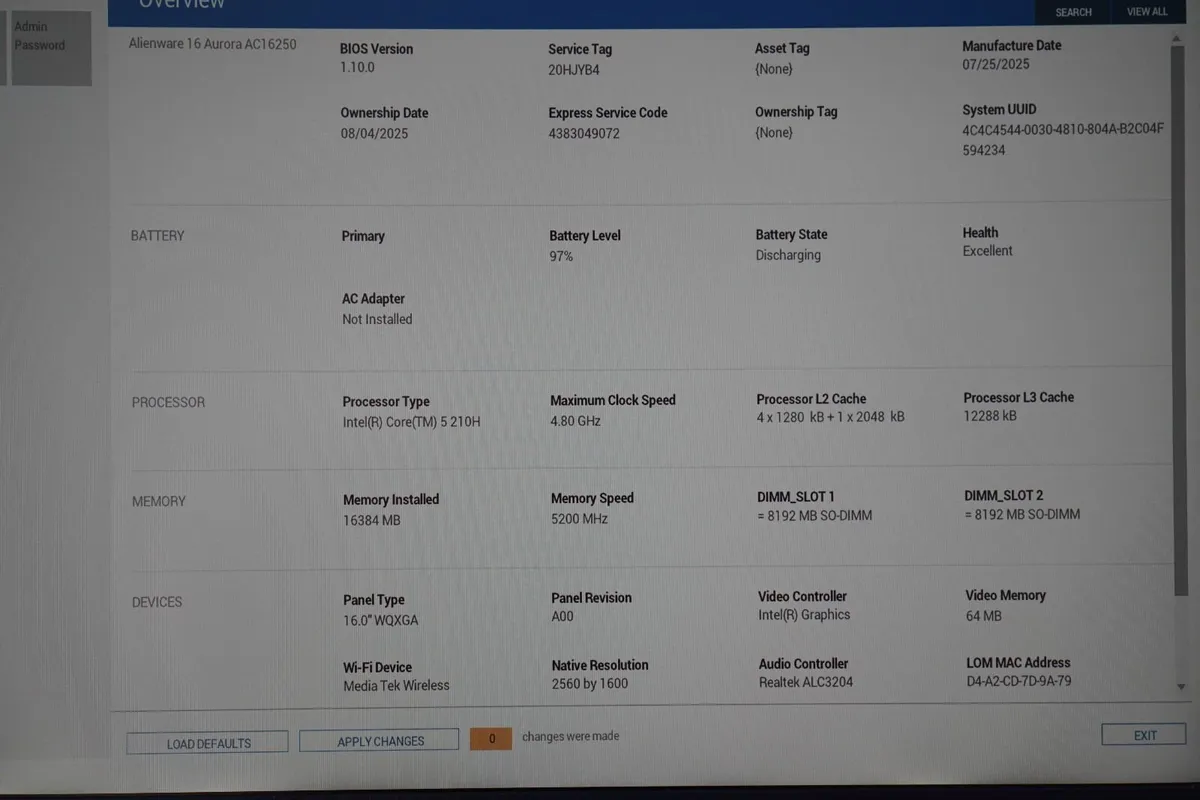Click the LOAD DEFAULTS button
The height and width of the screenshot is (800, 1200).
pos(208,743)
